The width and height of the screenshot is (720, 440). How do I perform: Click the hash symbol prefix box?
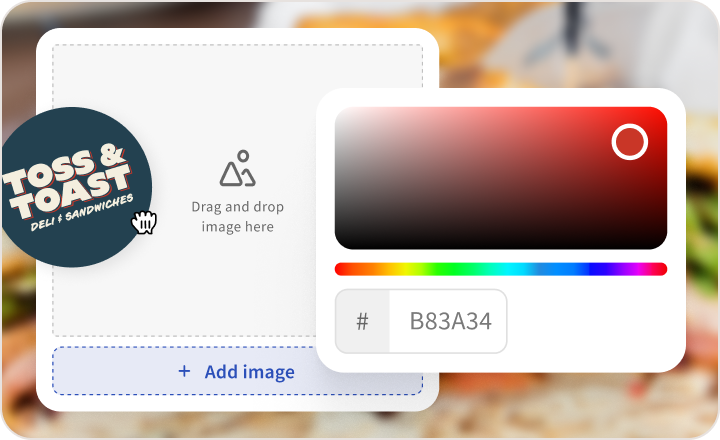click(x=362, y=321)
